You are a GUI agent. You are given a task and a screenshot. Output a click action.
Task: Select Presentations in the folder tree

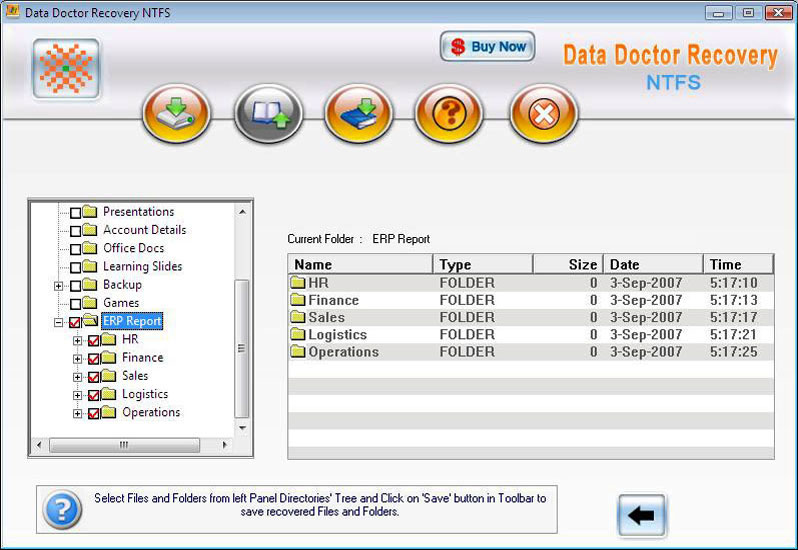[138, 212]
